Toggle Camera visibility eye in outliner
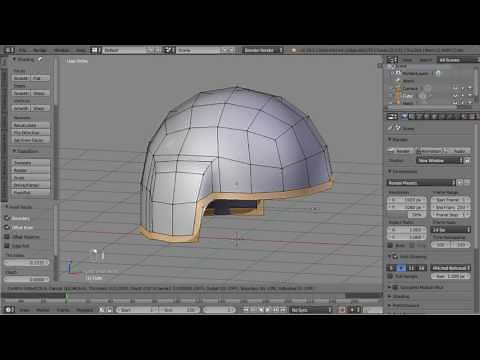Screen dimensions: 480x360 (455, 88)
